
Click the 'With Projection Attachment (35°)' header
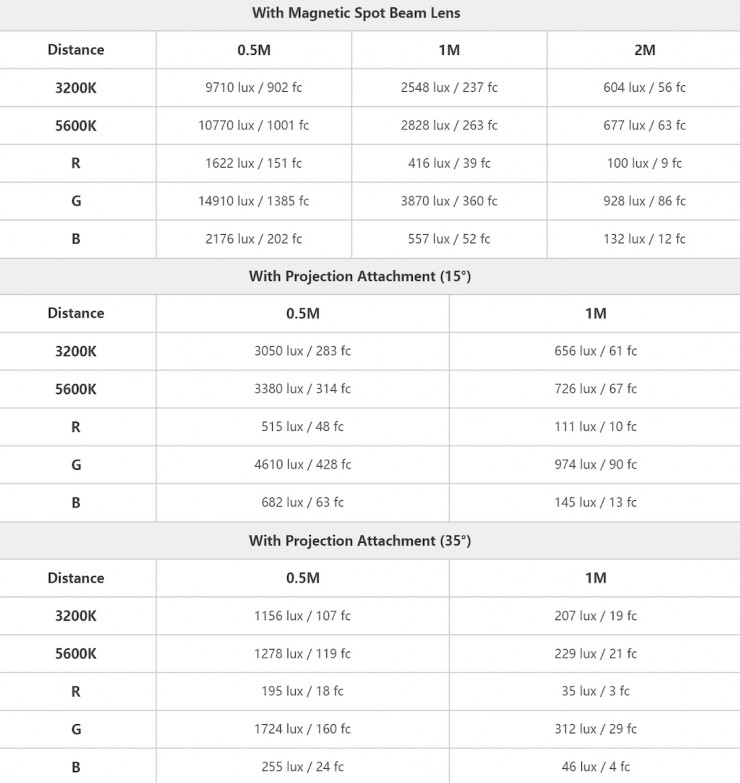(x=370, y=540)
